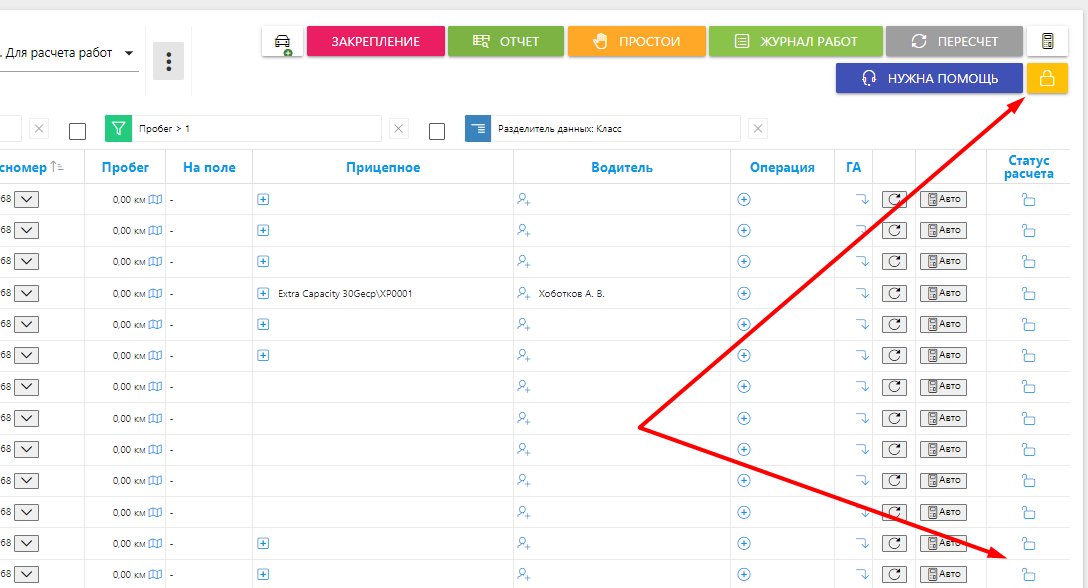Select the На поле column header
The width and height of the screenshot is (1088, 588).
[209, 167]
